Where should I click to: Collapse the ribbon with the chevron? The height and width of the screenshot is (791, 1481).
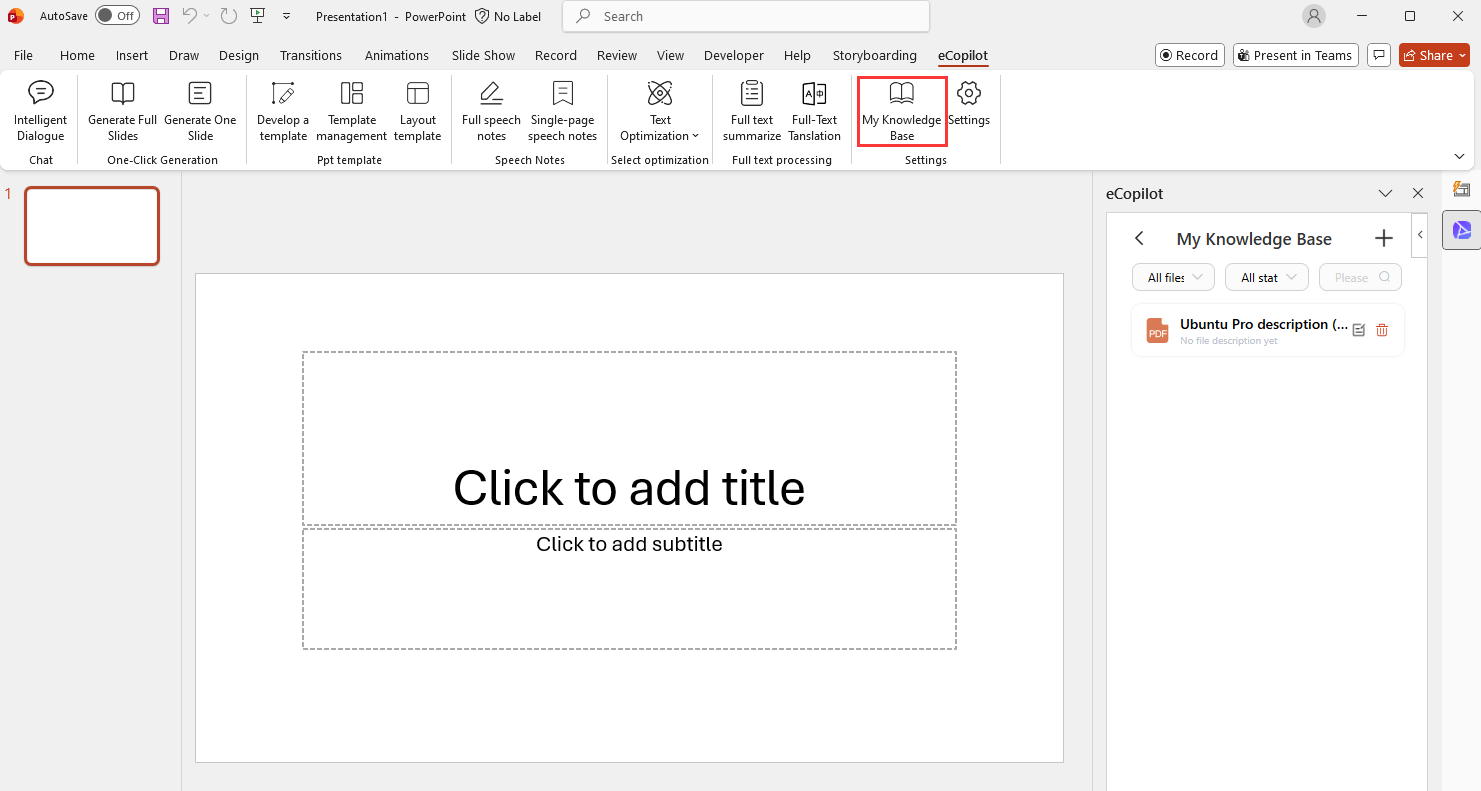[1459, 156]
